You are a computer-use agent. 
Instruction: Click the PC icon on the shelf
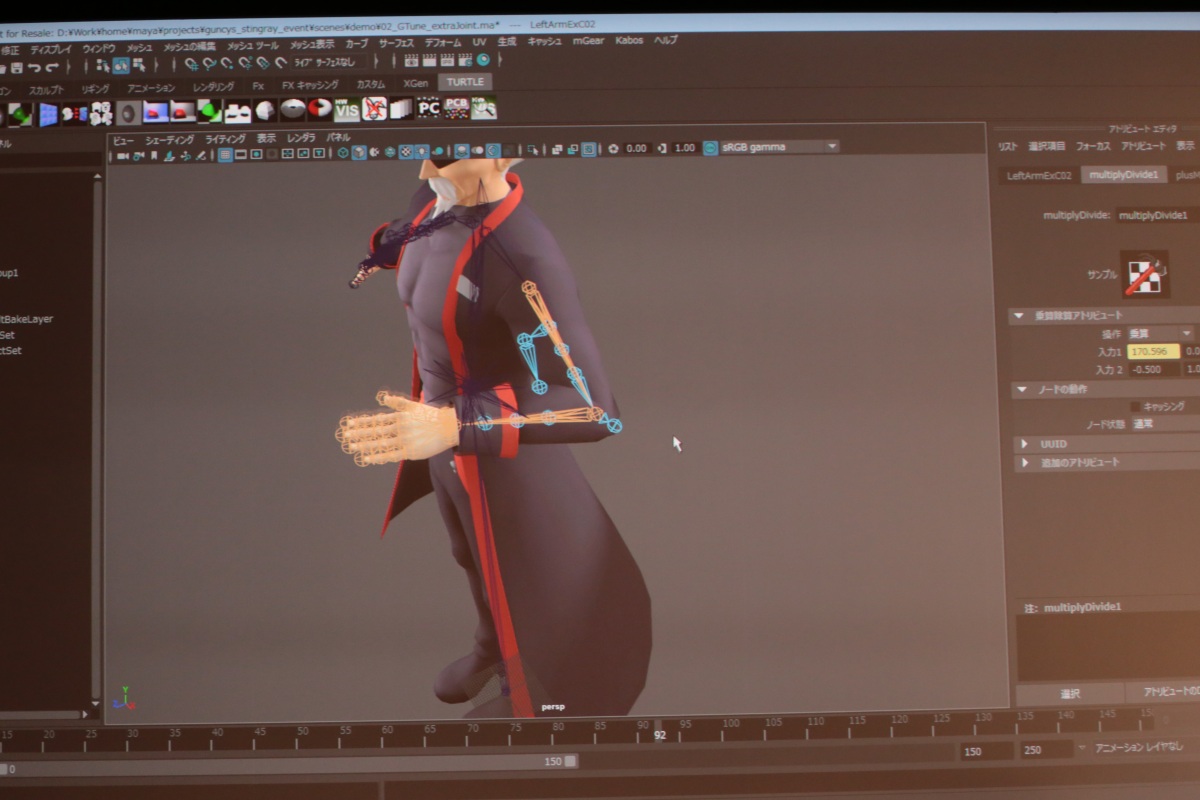point(429,108)
